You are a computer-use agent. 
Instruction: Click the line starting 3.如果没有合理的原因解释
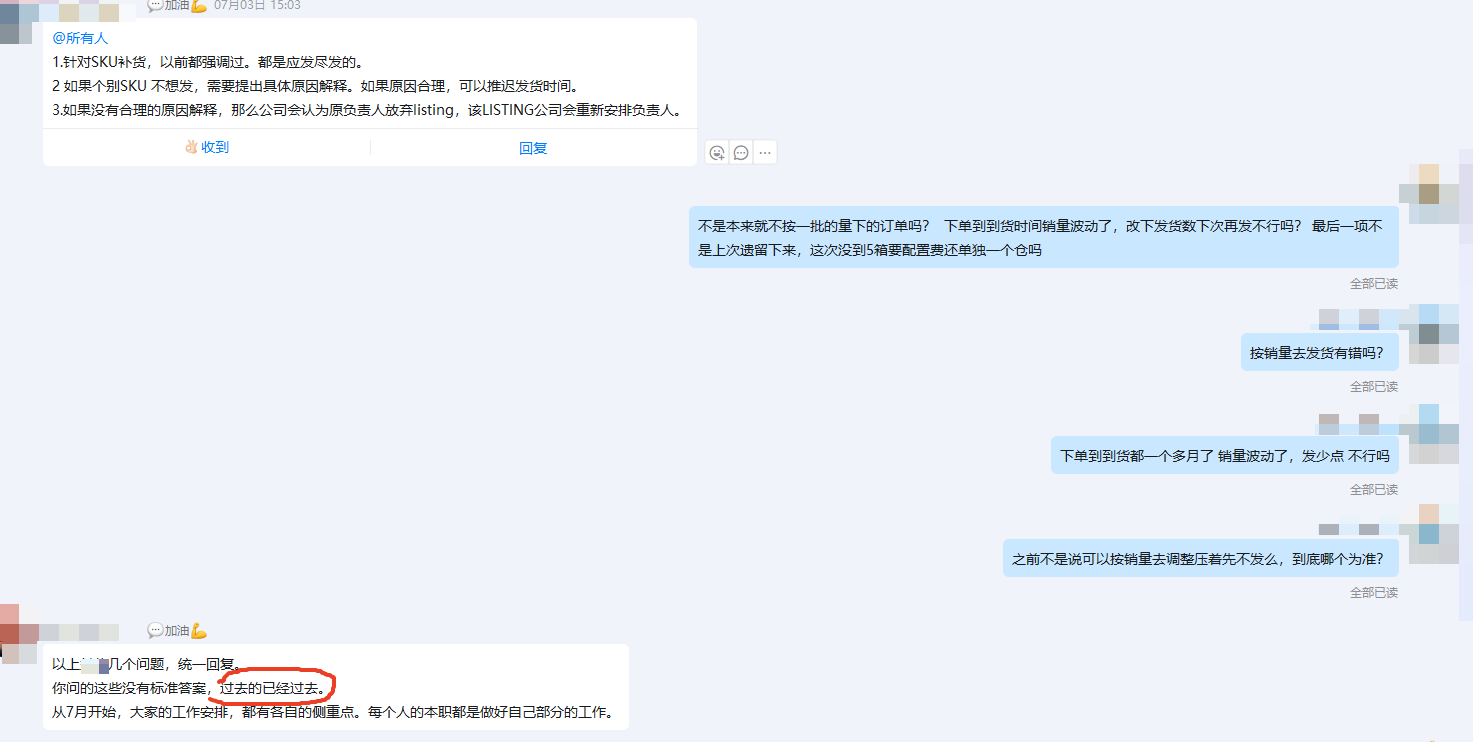(368, 111)
